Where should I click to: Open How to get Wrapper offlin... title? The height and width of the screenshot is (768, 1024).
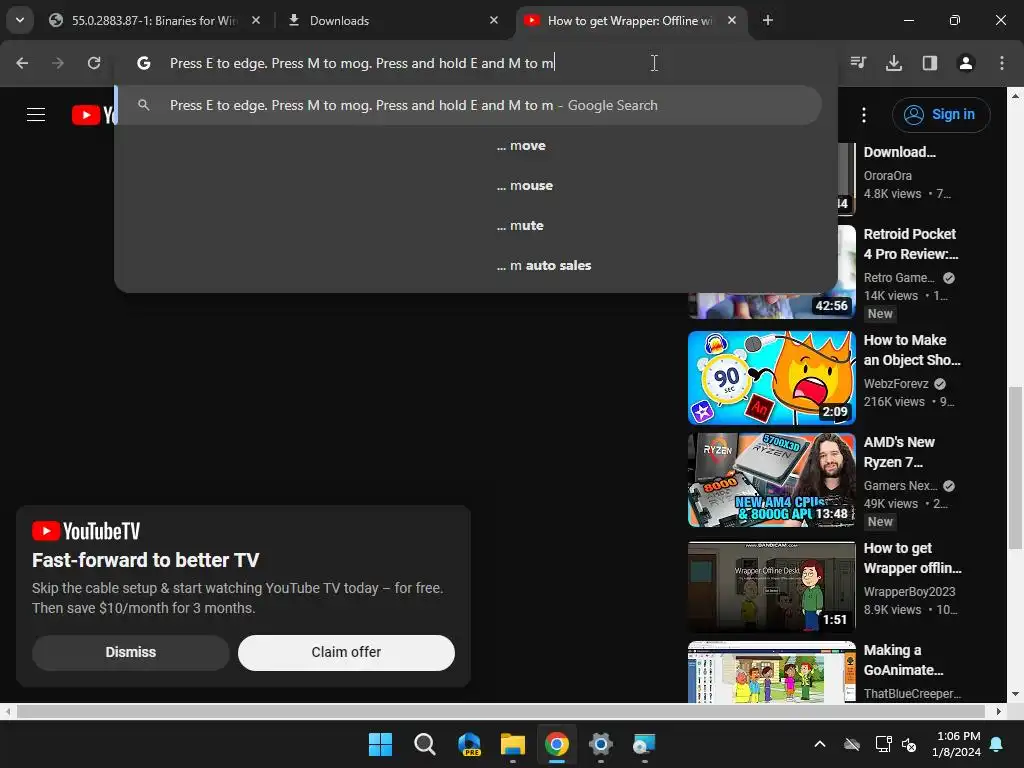(912, 558)
